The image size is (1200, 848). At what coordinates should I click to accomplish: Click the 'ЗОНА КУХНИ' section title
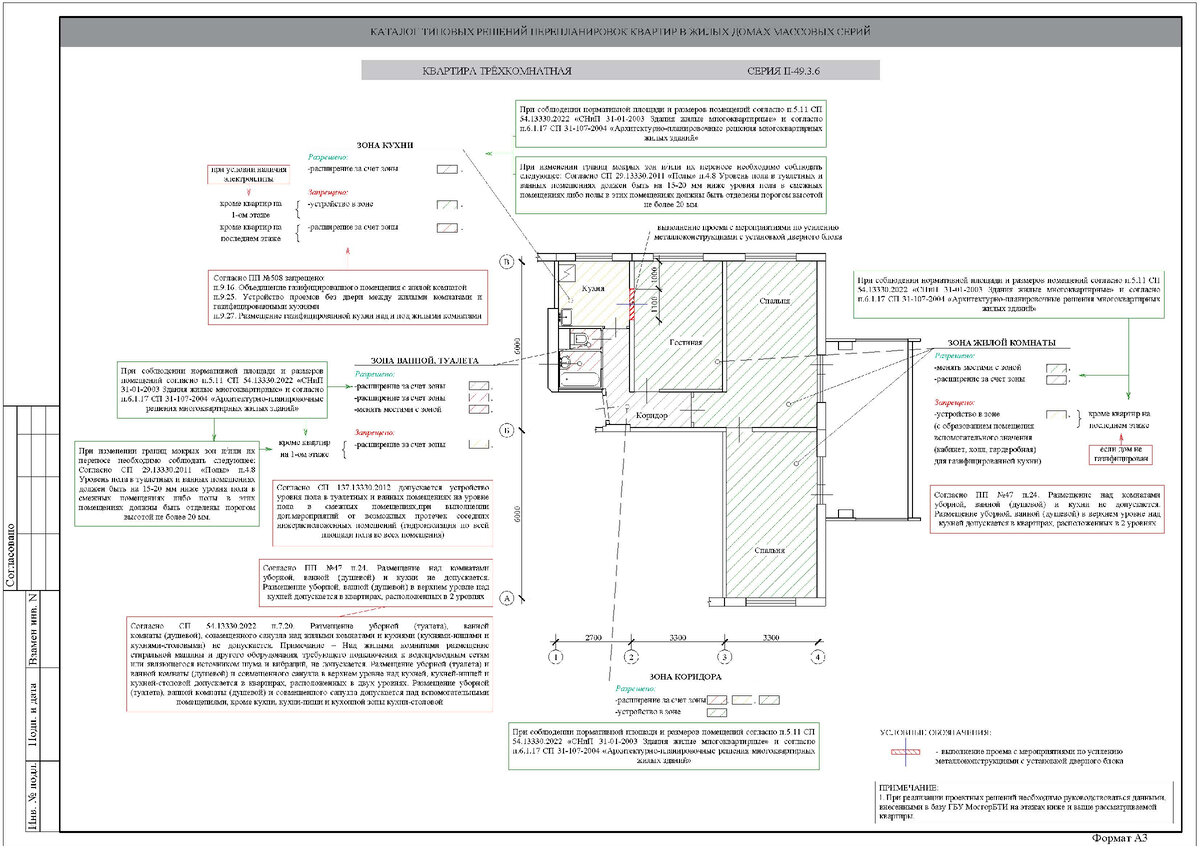point(385,146)
